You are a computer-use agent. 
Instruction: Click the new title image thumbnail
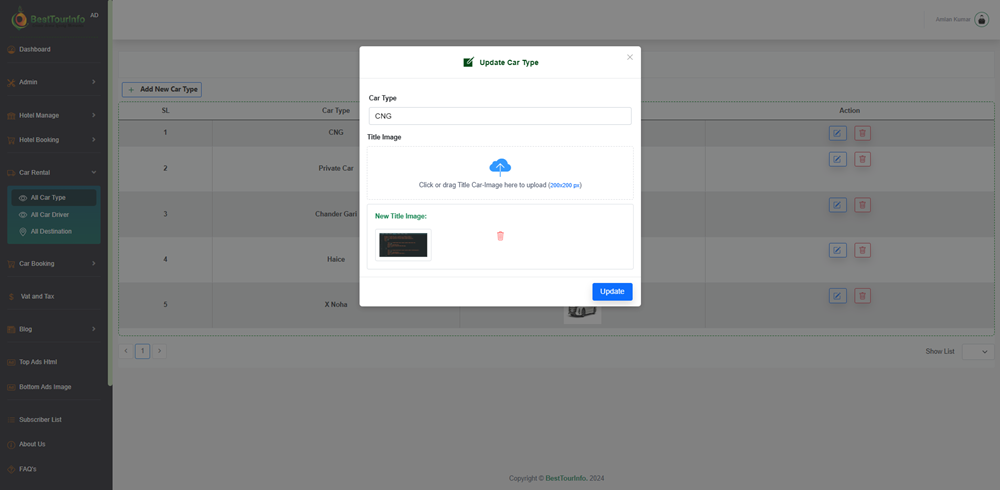pos(403,245)
